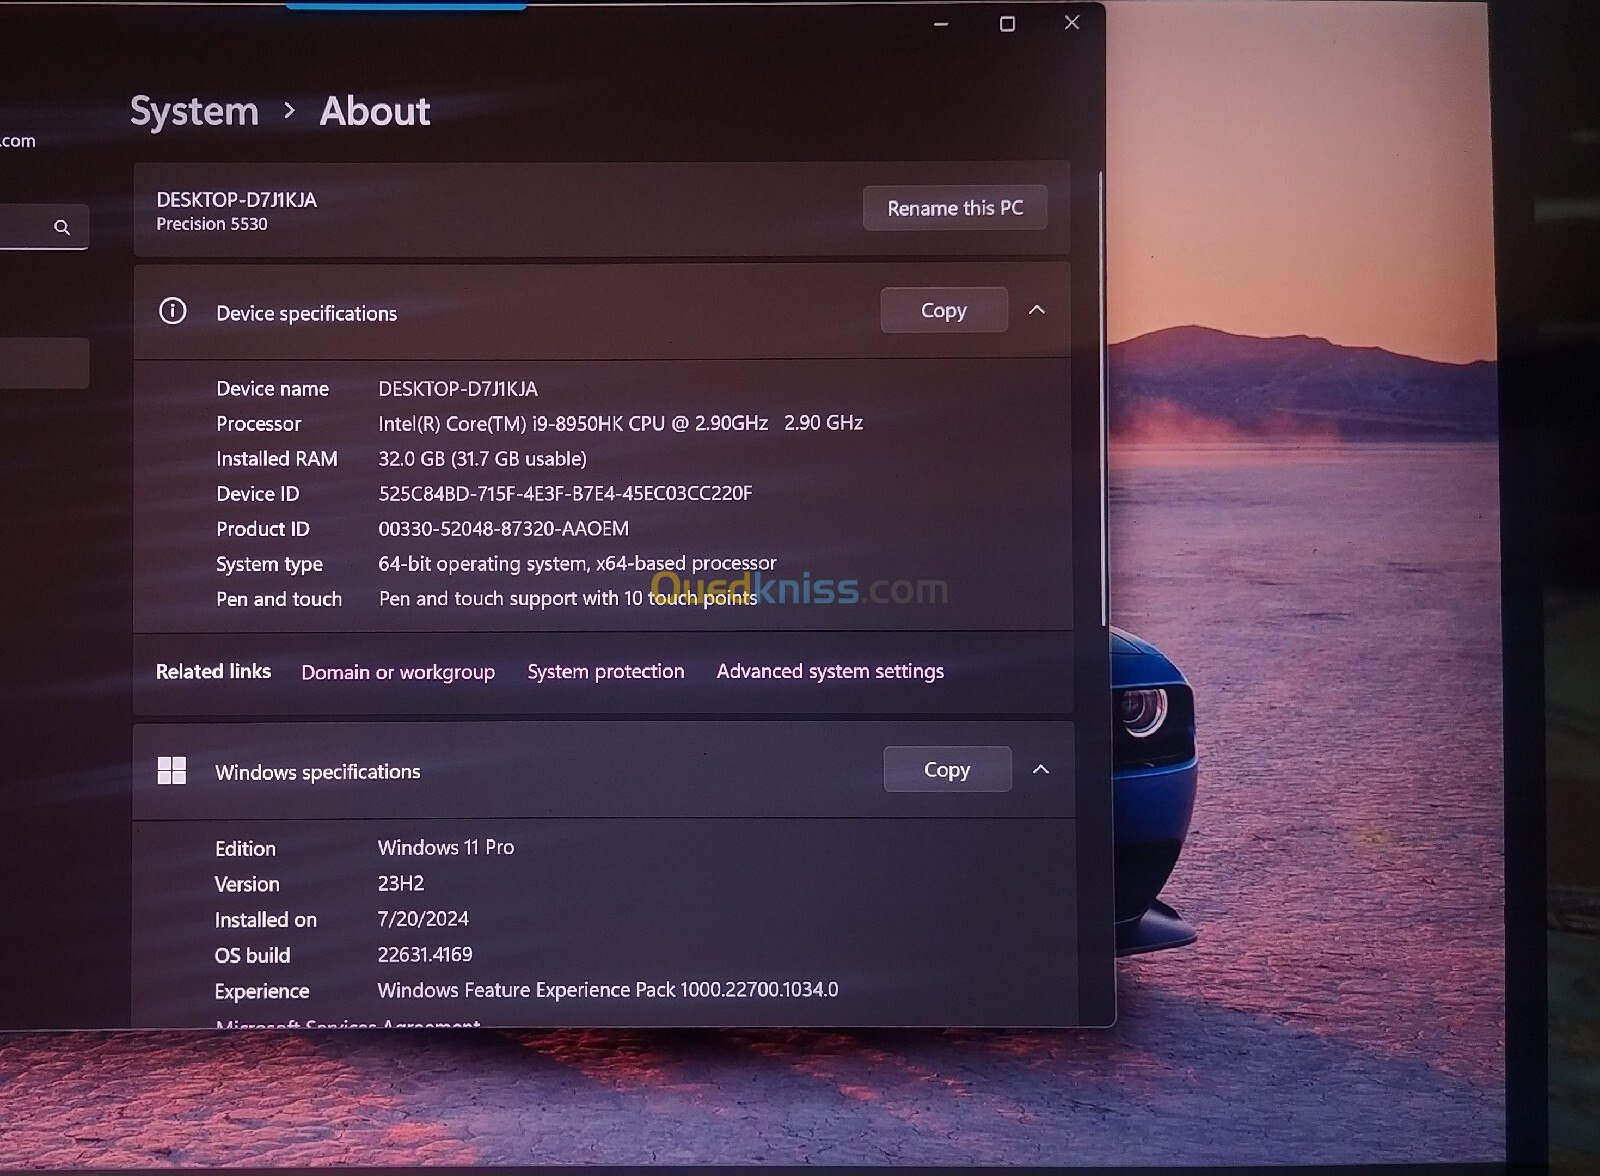Screen dimensions: 1600x1176
Task: Click the 'Related links' label
Action: 213,671
